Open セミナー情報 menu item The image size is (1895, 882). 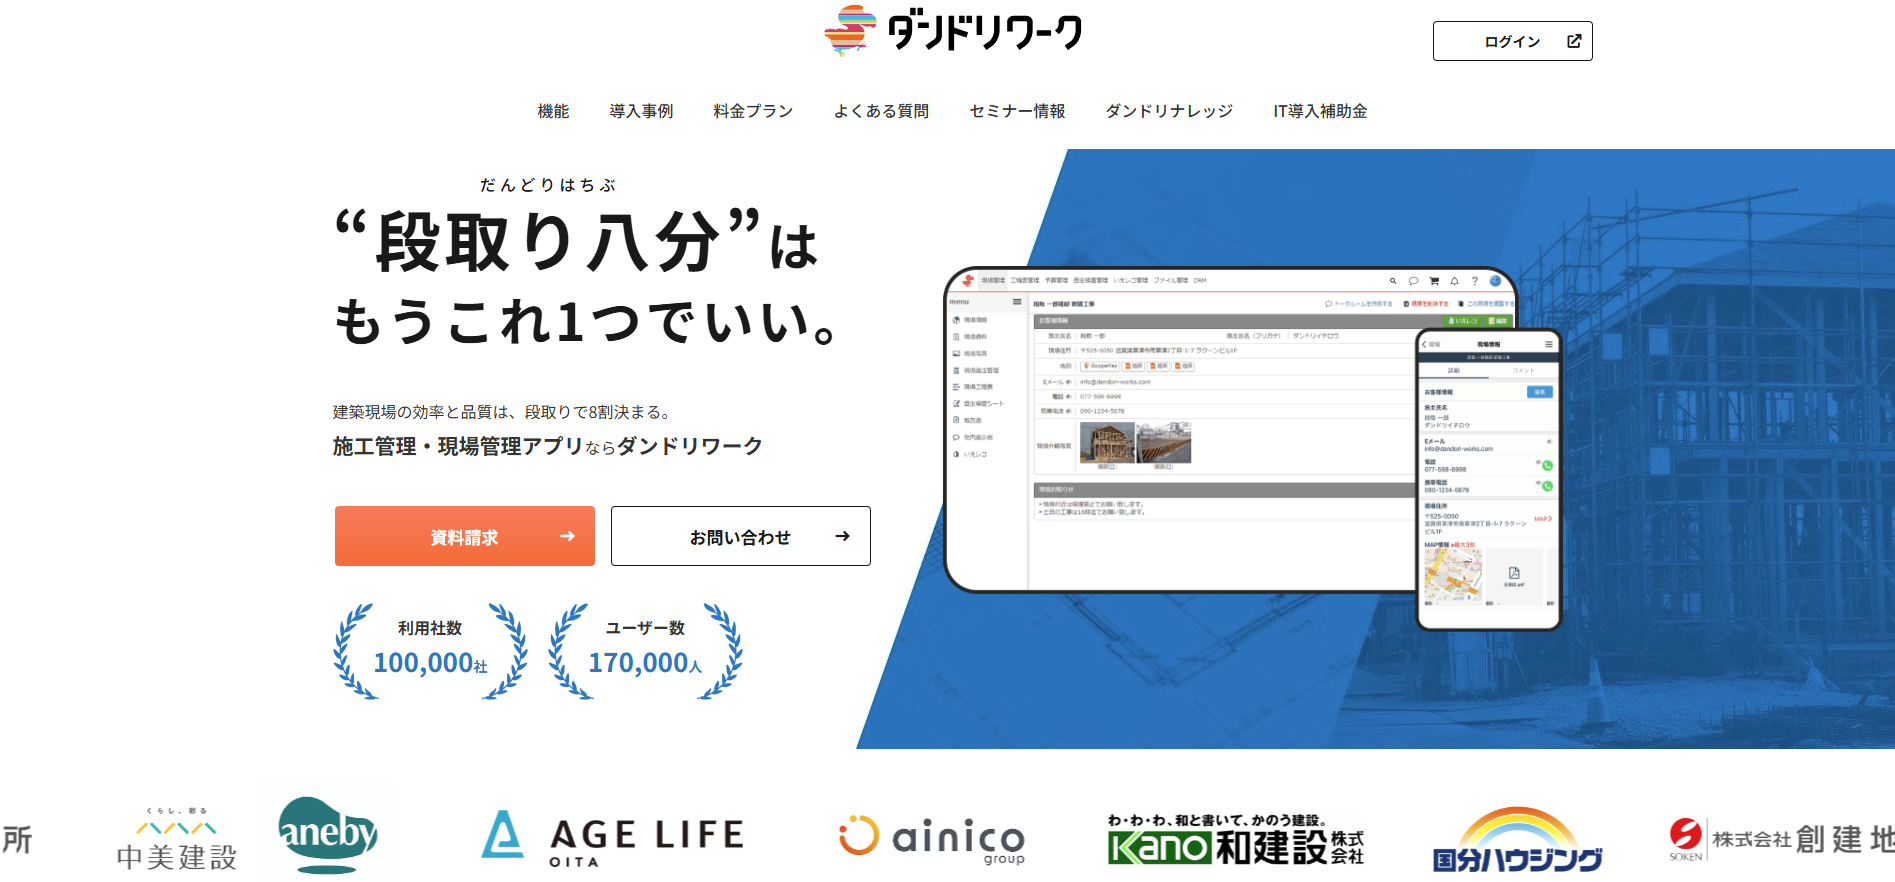[1017, 111]
